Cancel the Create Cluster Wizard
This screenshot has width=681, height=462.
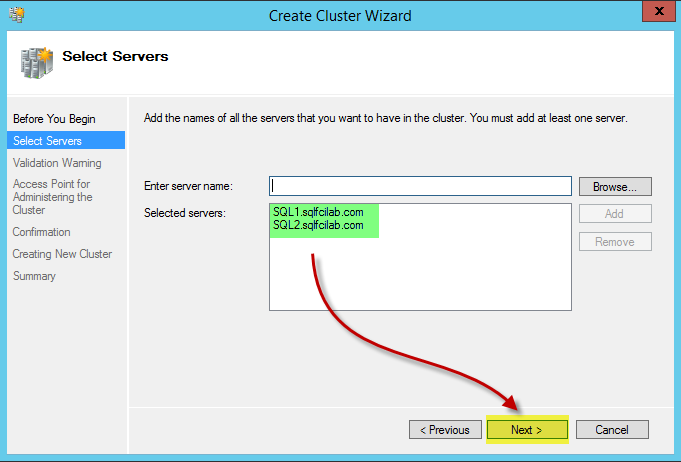click(x=612, y=430)
